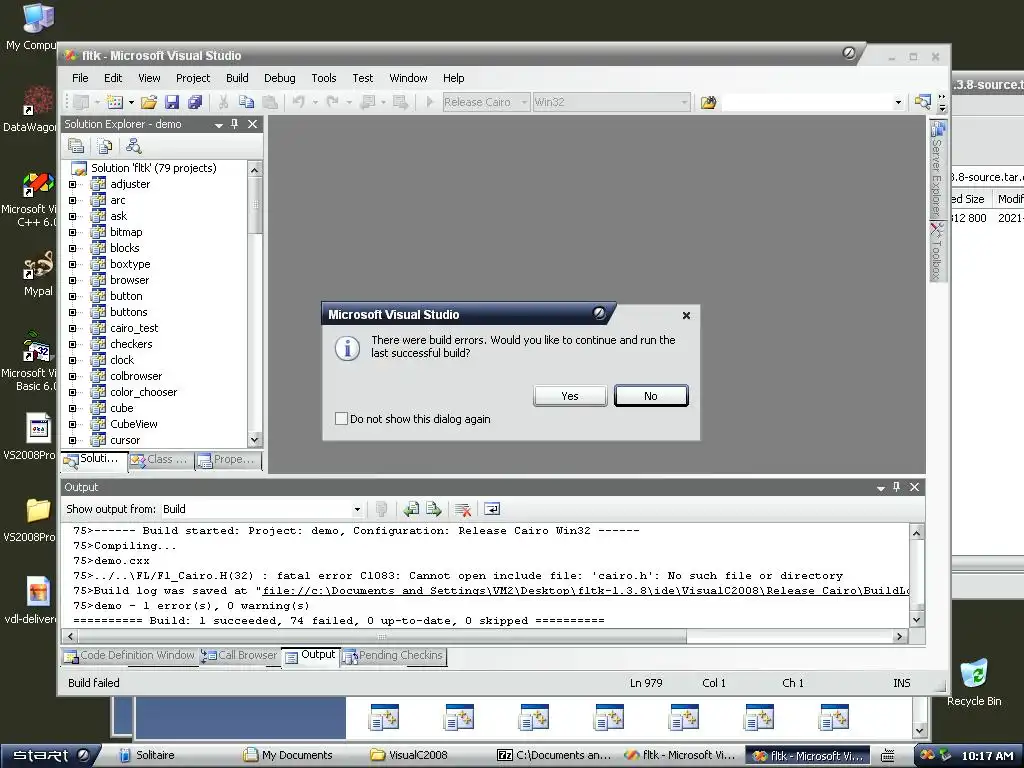Select the CubeView project in tree

point(134,424)
